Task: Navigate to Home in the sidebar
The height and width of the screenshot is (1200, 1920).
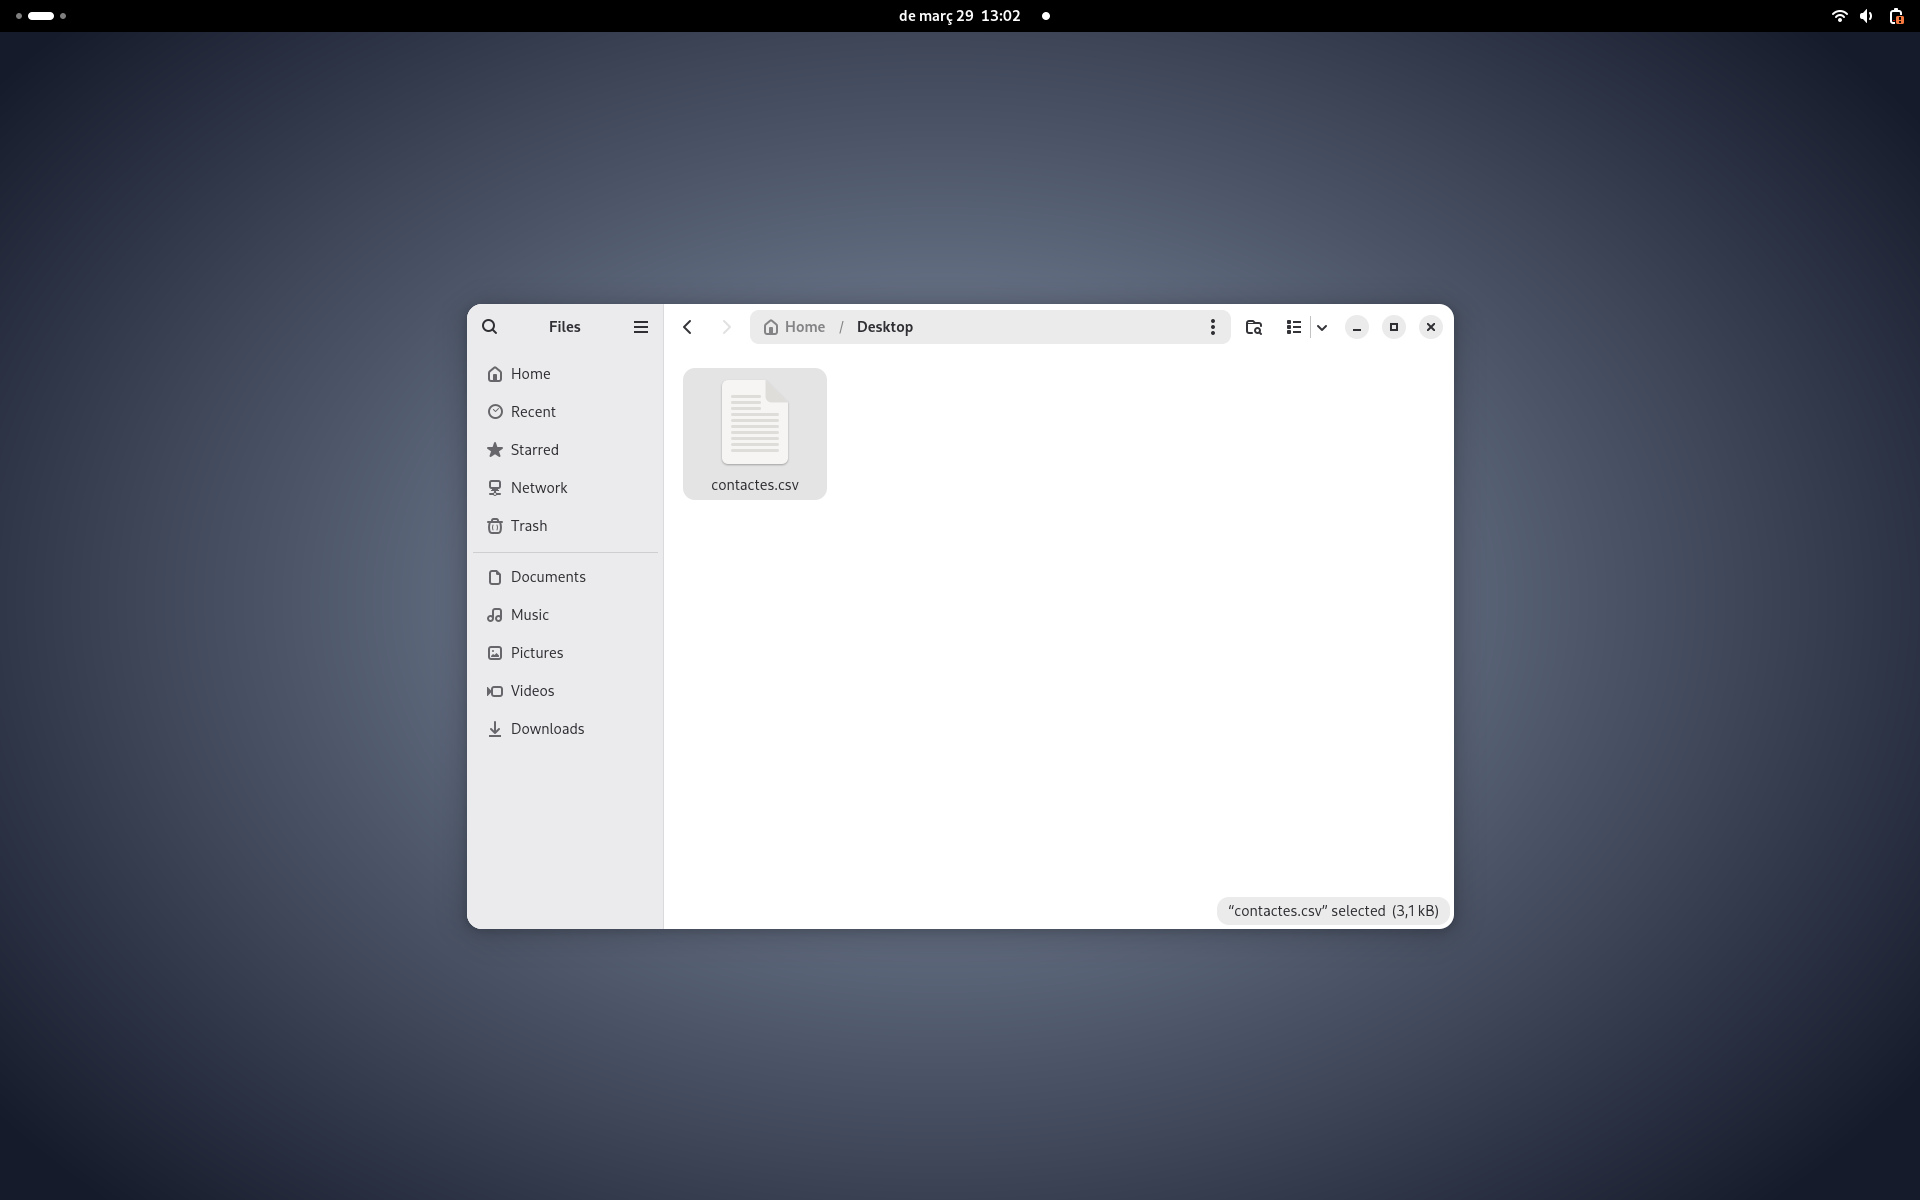Action: pos(530,374)
